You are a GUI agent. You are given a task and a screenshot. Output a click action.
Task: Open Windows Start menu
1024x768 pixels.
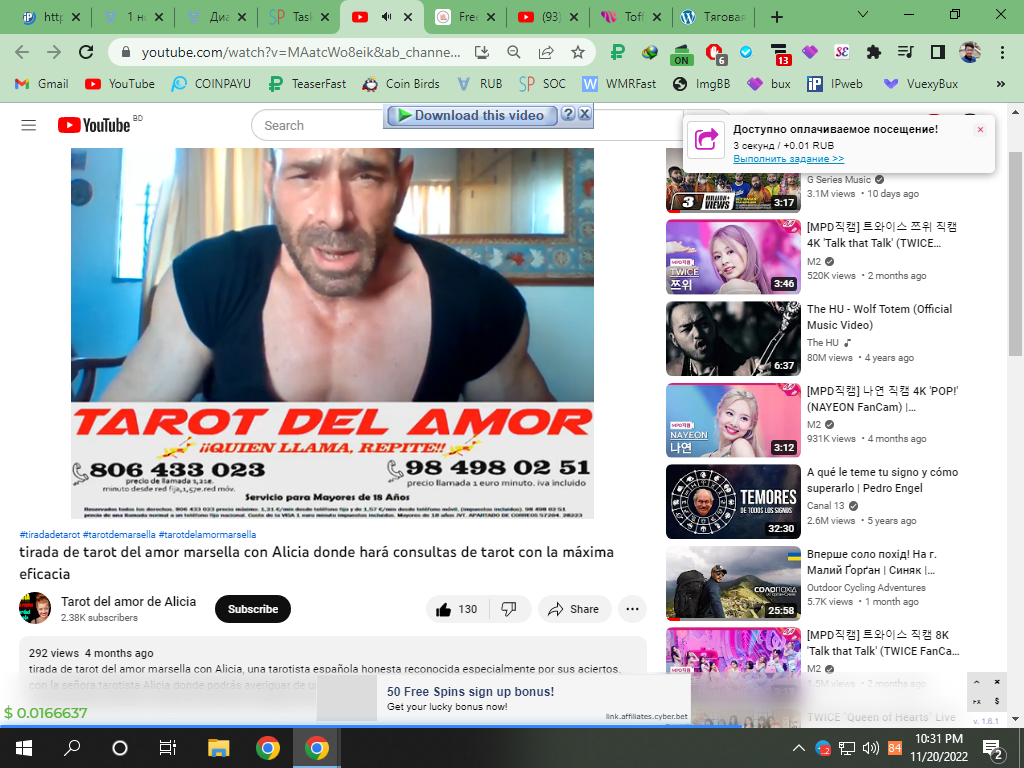tap(24, 748)
